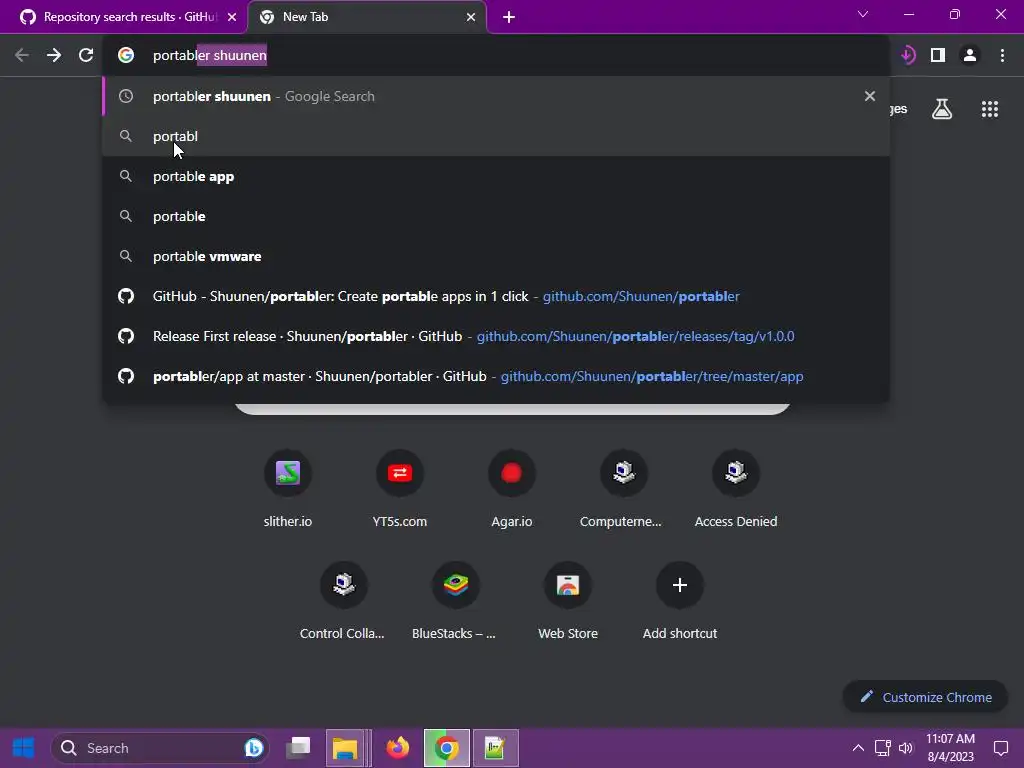The width and height of the screenshot is (1024, 768).
Task: Open the Chrome profile avatar
Action: pyautogui.click(x=970, y=55)
